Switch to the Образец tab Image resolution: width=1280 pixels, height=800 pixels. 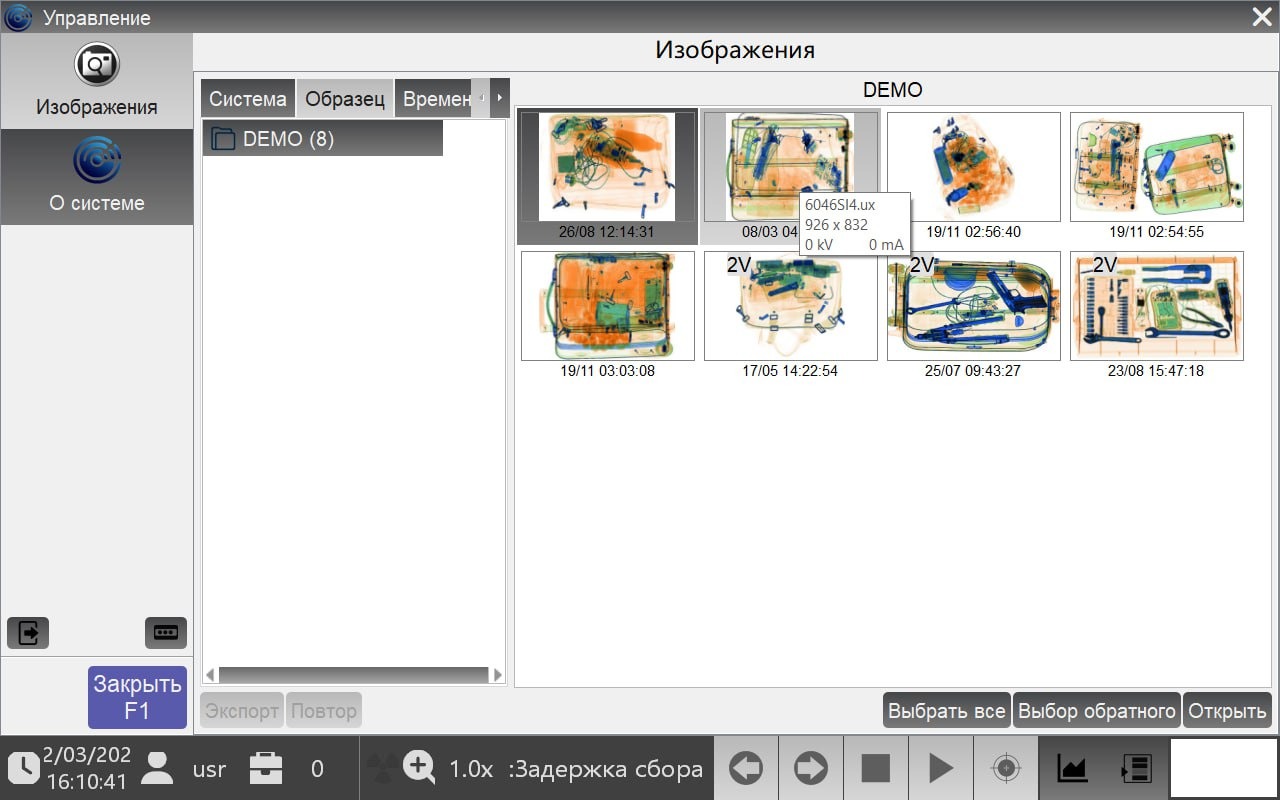[x=345, y=99]
